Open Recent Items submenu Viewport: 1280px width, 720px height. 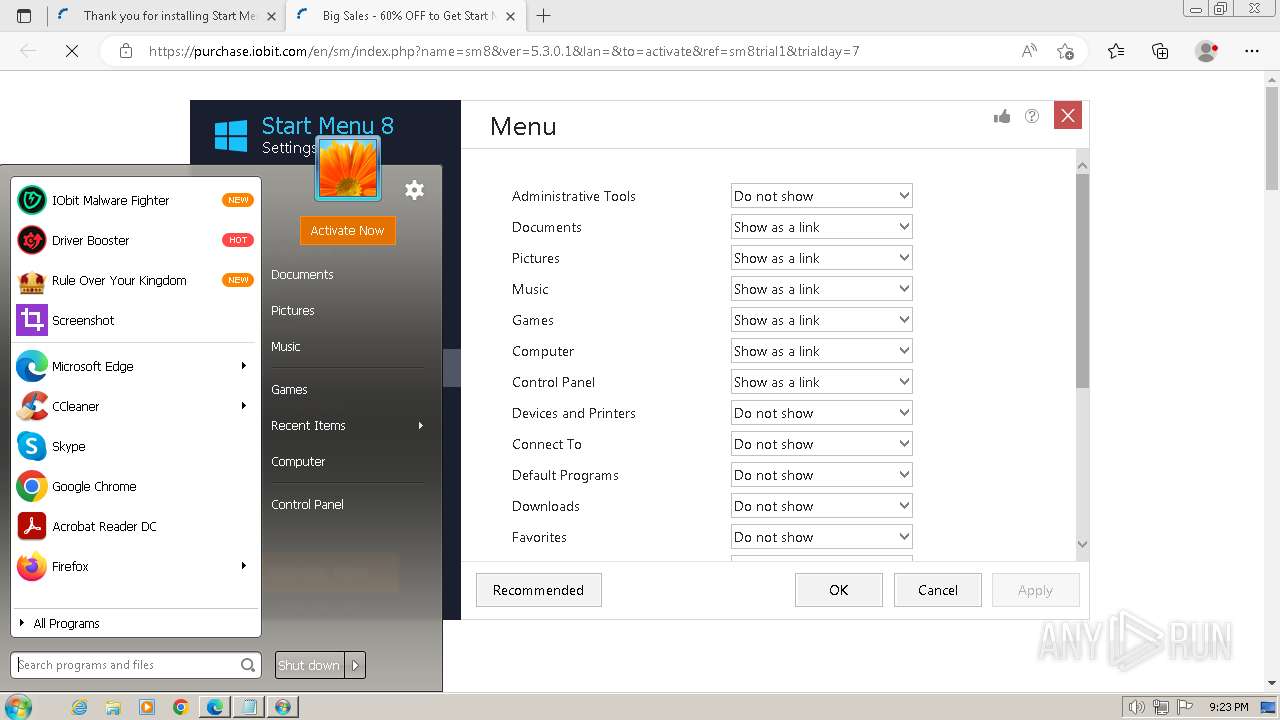click(x=348, y=425)
